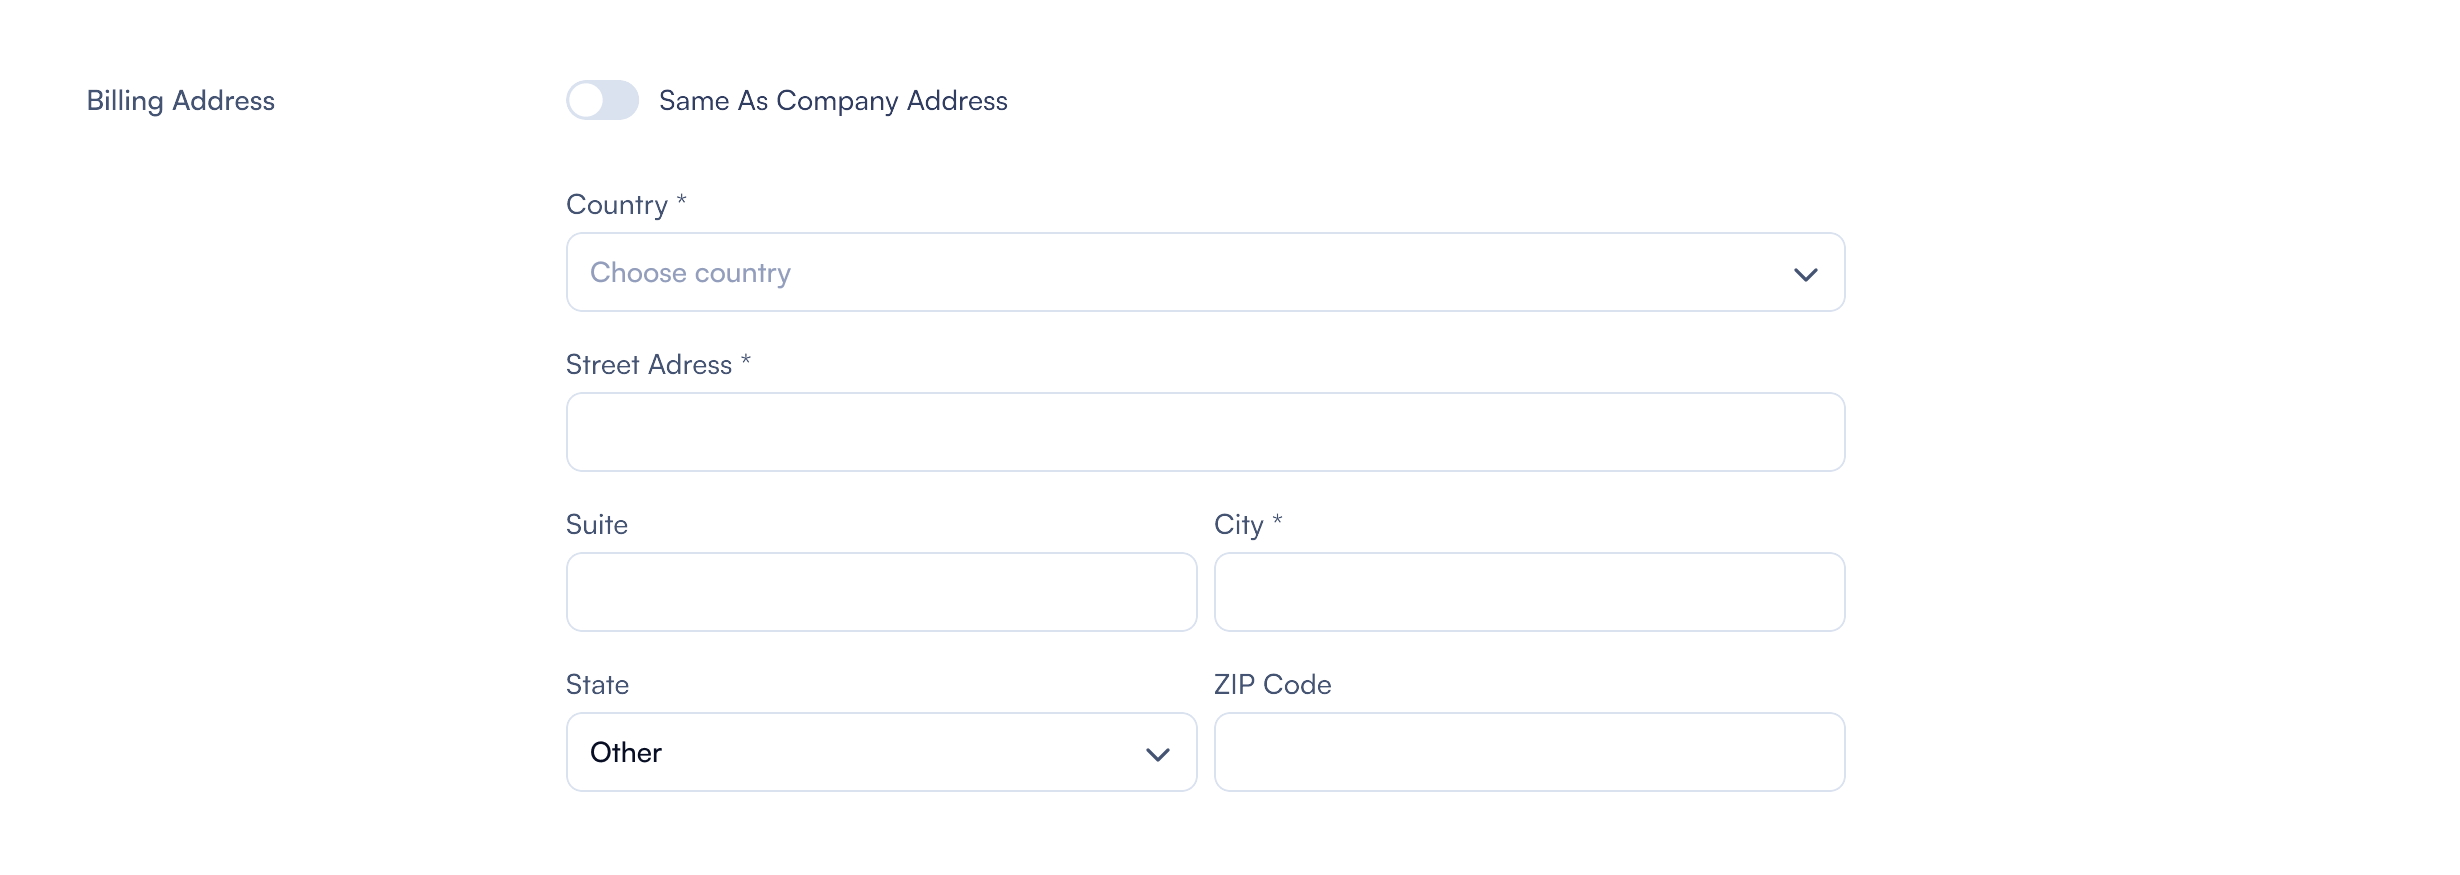Viewport: 2460px width, 875px height.
Task: Click the Same As Company Address label
Action: 833,101
